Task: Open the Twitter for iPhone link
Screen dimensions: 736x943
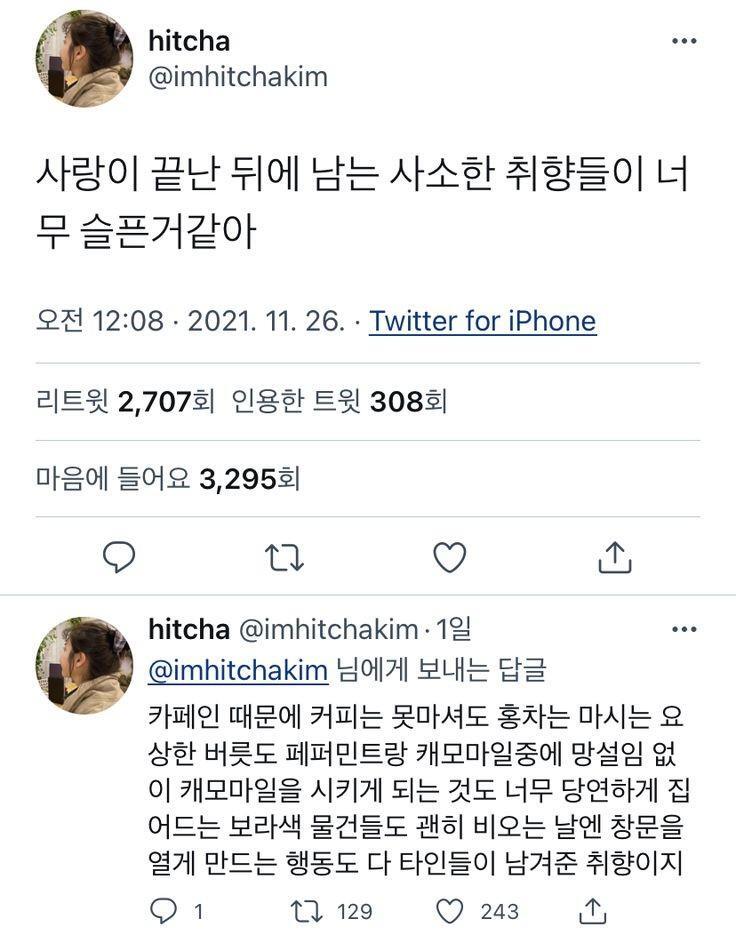Action: [482, 321]
